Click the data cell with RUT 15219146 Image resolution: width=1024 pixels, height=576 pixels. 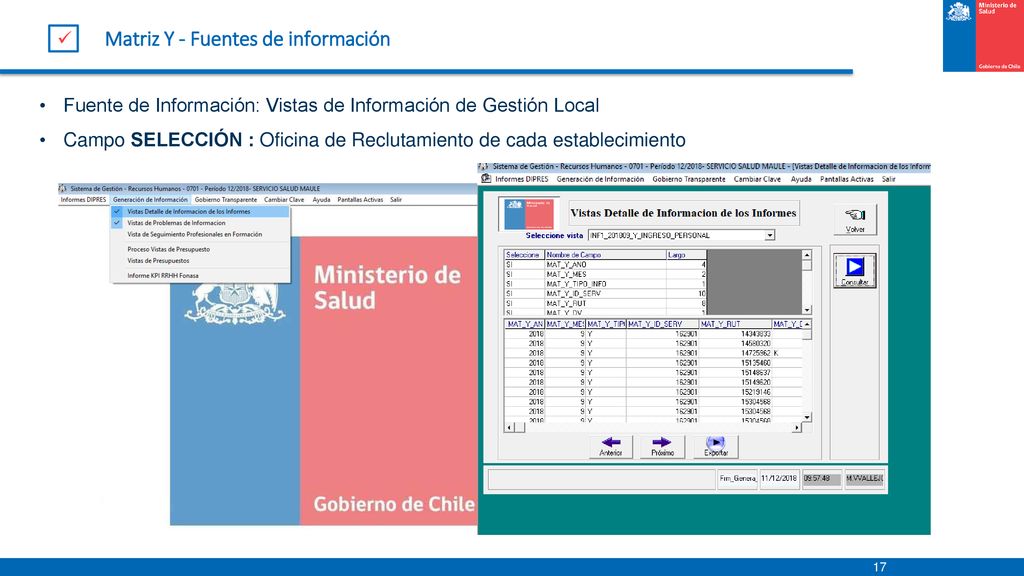point(735,392)
